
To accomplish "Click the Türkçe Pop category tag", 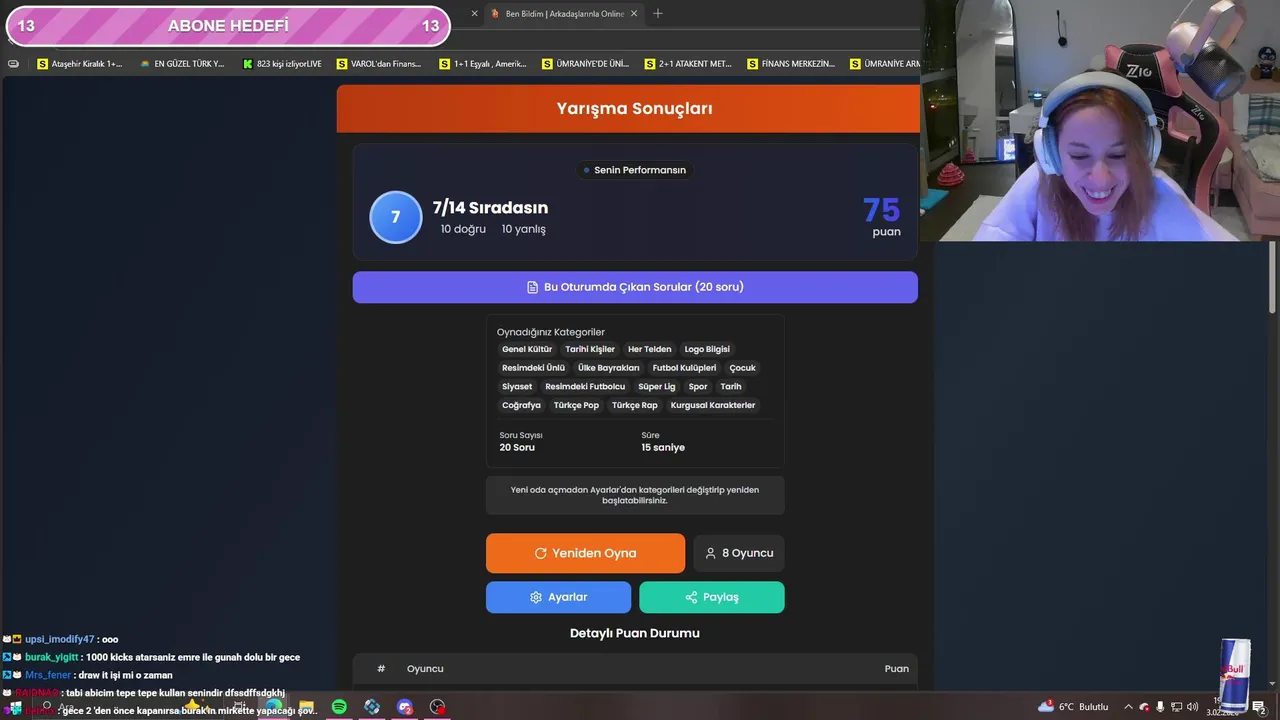I will pyautogui.click(x=576, y=405).
